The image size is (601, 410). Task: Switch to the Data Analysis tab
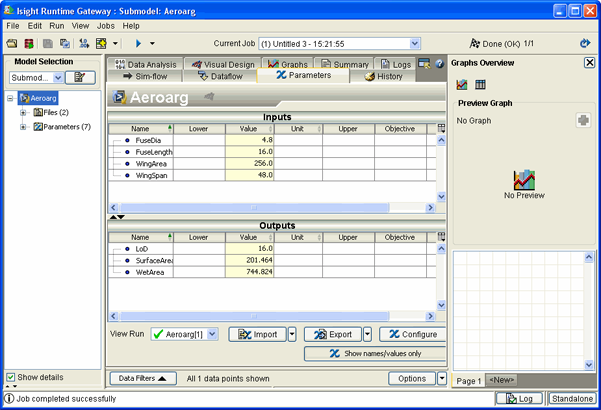tap(146, 64)
